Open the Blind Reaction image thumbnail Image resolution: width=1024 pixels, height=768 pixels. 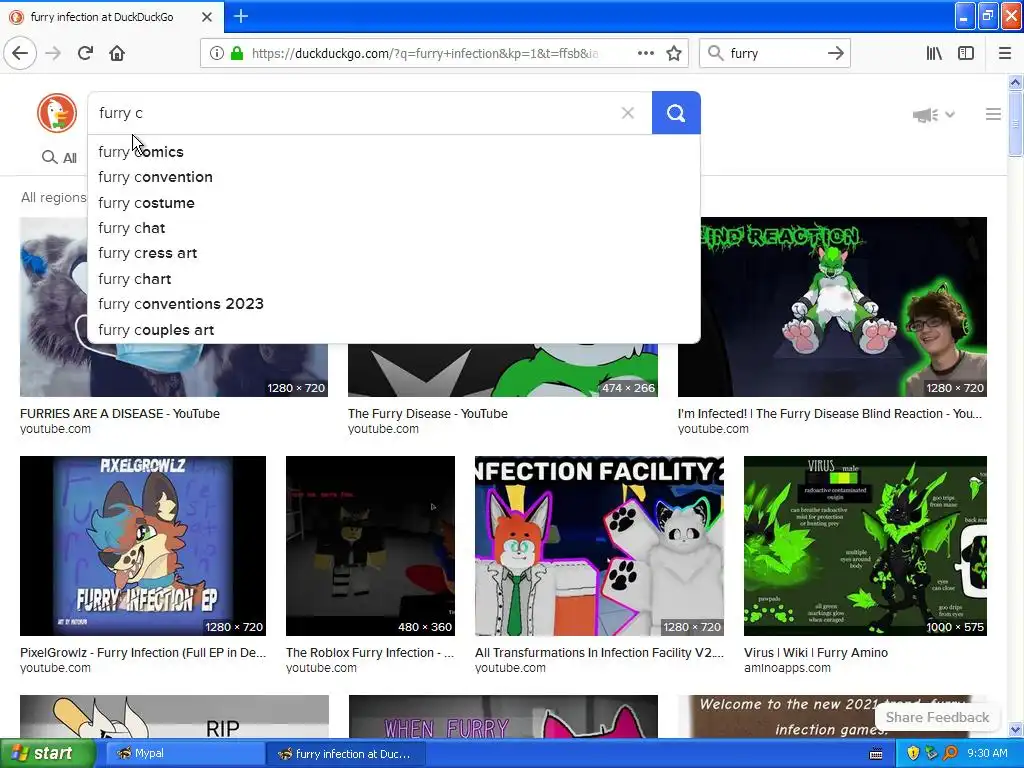click(832, 307)
